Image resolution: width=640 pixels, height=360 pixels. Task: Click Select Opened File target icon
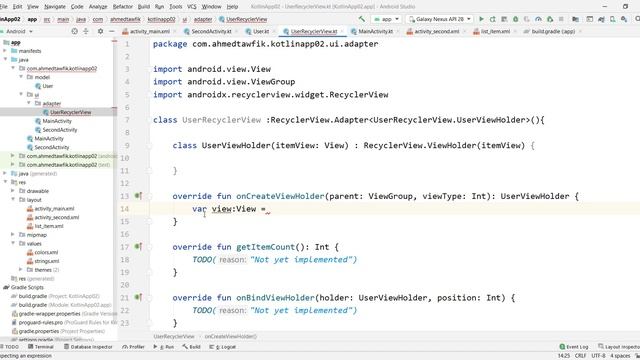[74, 31]
